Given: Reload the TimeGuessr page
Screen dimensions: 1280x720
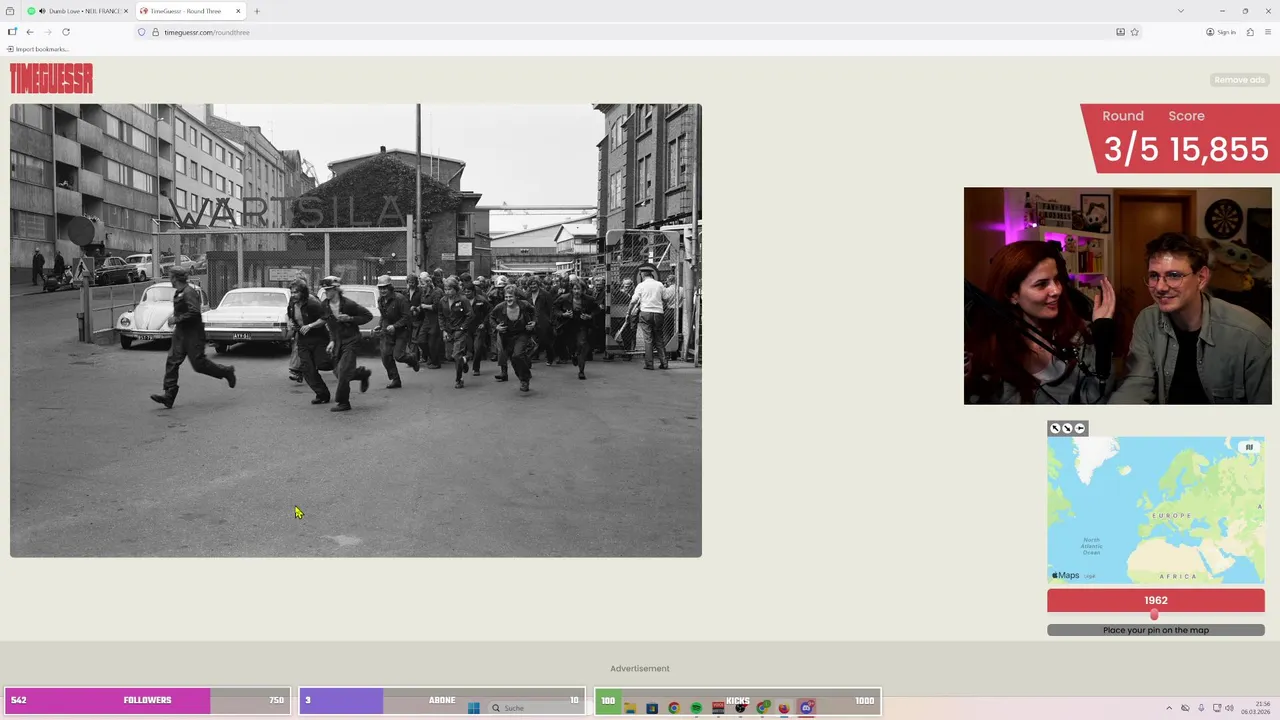Looking at the screenshot, I should pyautogui.click(x=66, y=32).
